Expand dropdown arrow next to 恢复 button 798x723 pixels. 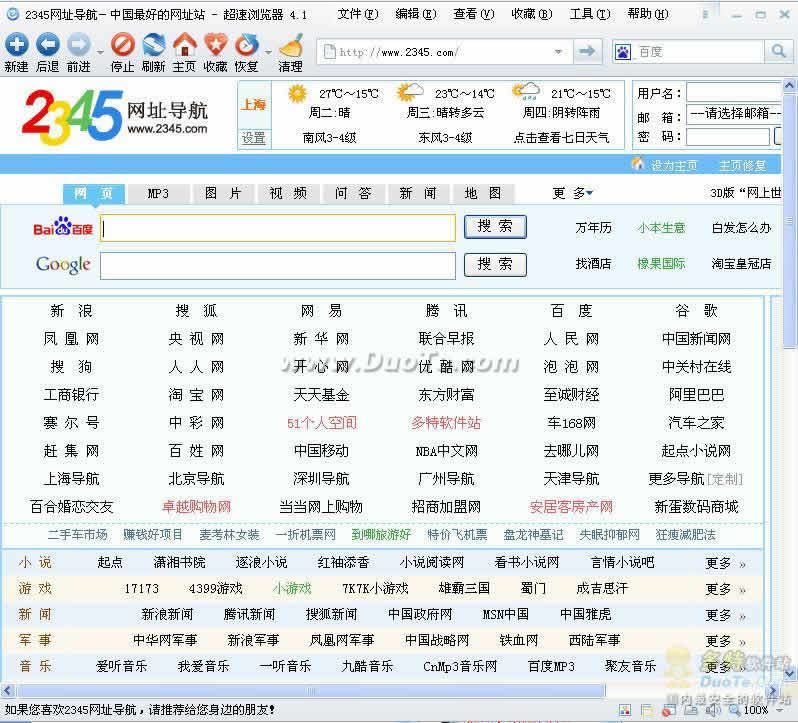pyautogui.click(x=268, y=52)
